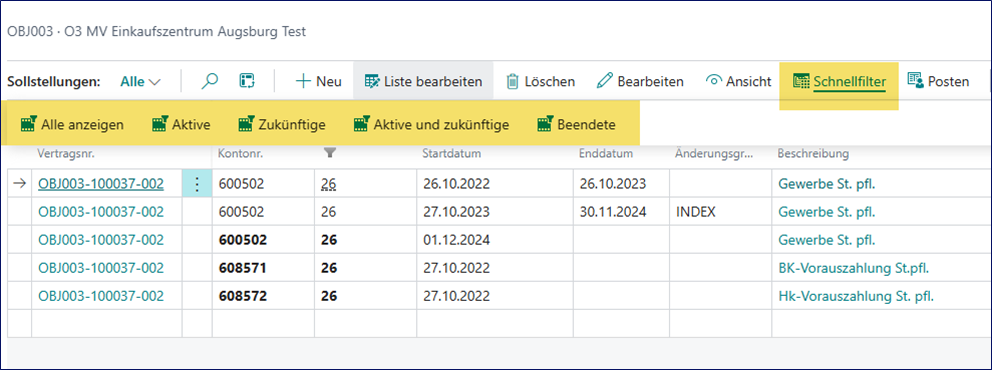Open contract link in row starting 01.12.2024

[x=101, y=240]
